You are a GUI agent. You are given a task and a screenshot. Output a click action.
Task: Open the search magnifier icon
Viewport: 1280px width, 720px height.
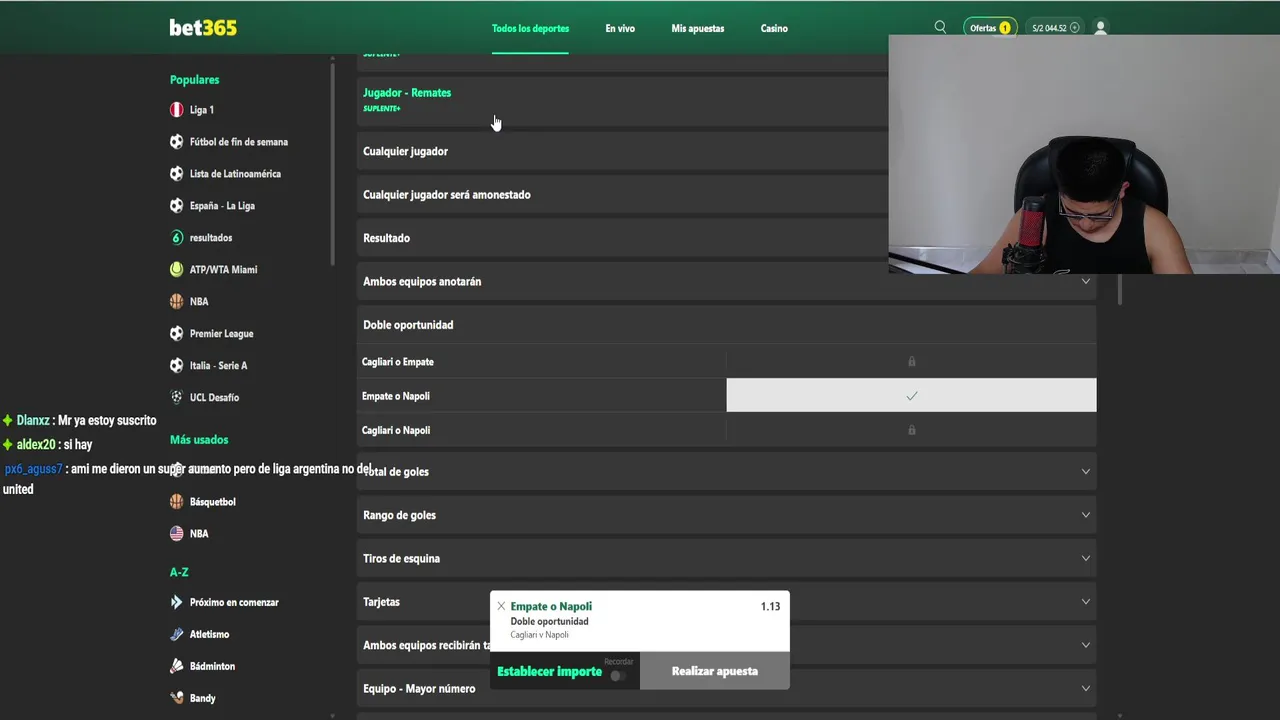tap(940, 28)
